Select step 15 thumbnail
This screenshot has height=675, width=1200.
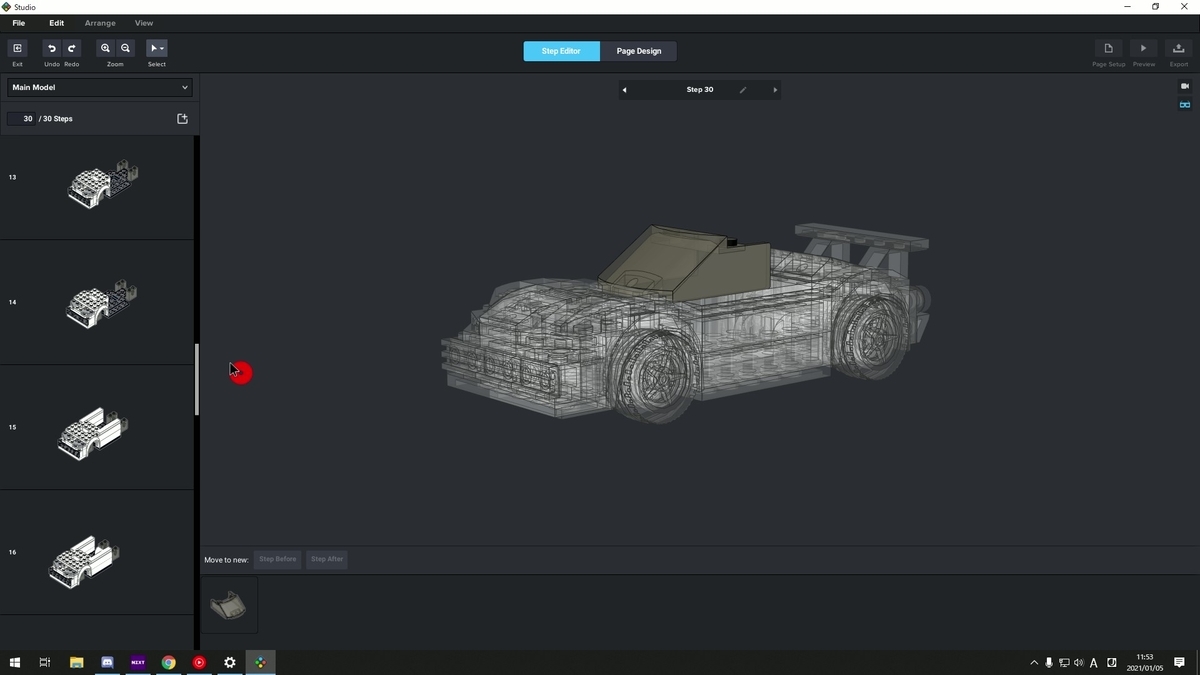point(97,427)
